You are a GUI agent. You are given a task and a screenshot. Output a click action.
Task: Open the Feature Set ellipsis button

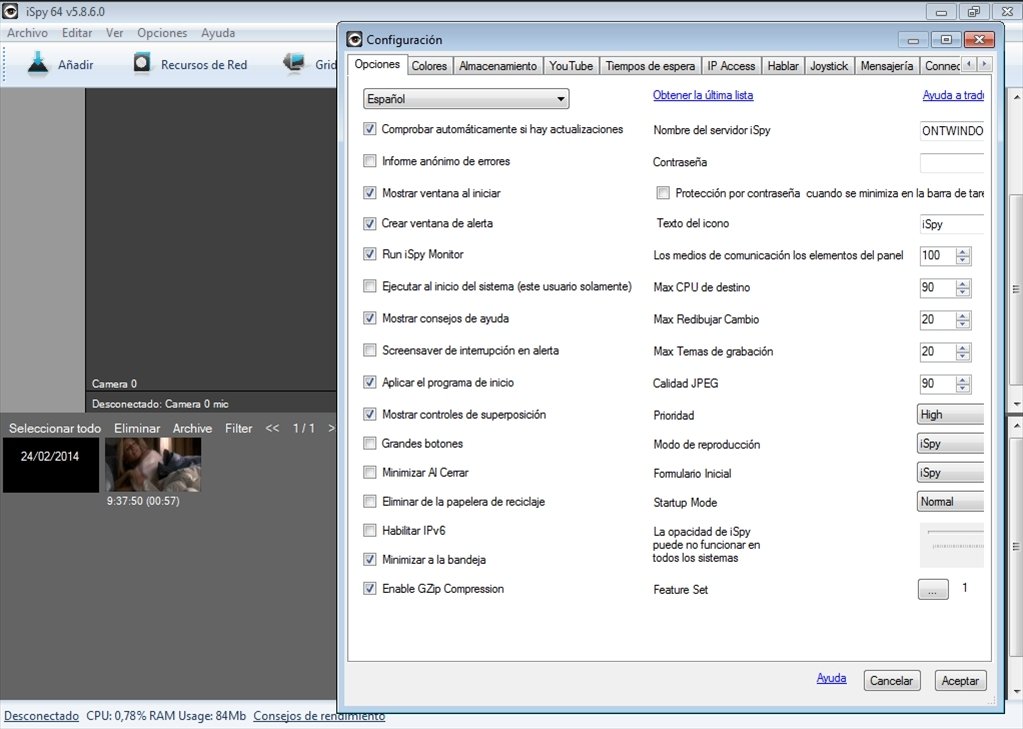(x=933, y=589)
